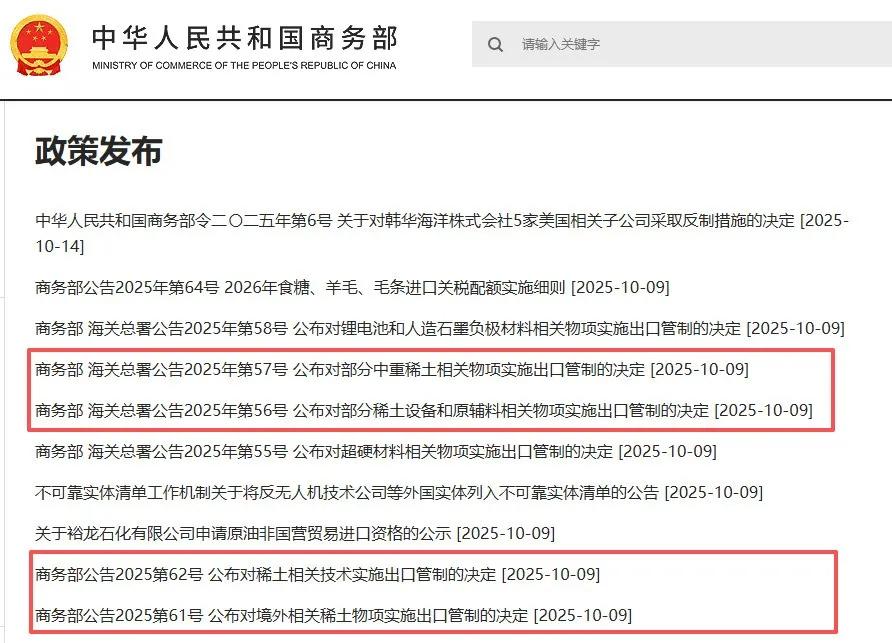Open 公告第56号 稀土设备和原辅料 link
Image resolution: width=892 pixels, height=643 pixels.
point(424,410)
